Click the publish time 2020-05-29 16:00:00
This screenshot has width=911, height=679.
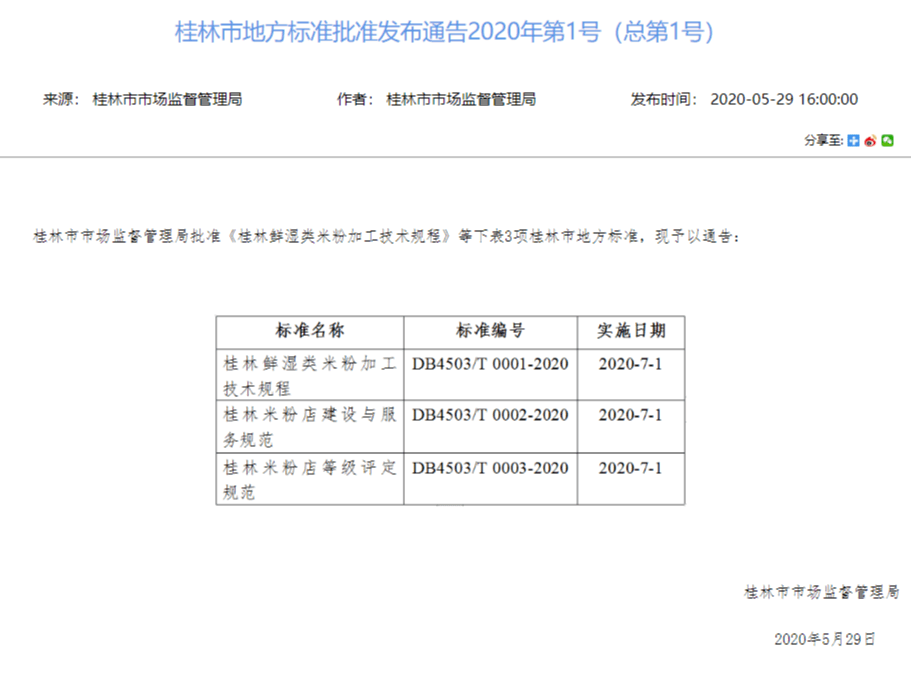pos(784,99)
